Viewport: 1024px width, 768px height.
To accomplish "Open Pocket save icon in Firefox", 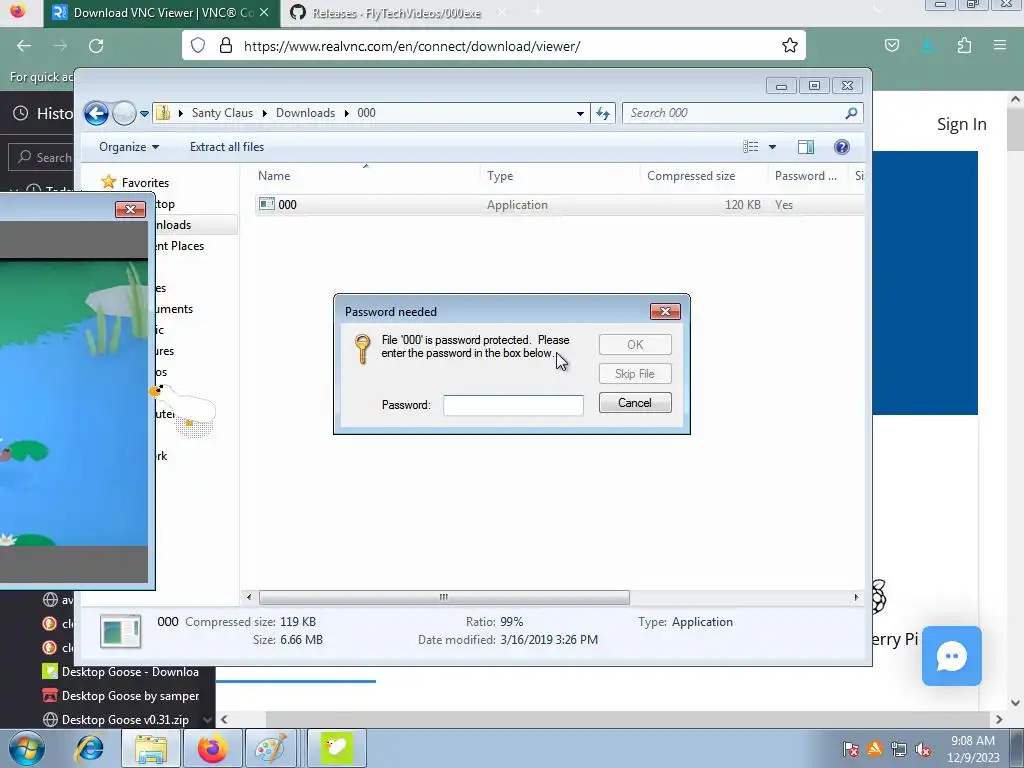I will point(891,46).
